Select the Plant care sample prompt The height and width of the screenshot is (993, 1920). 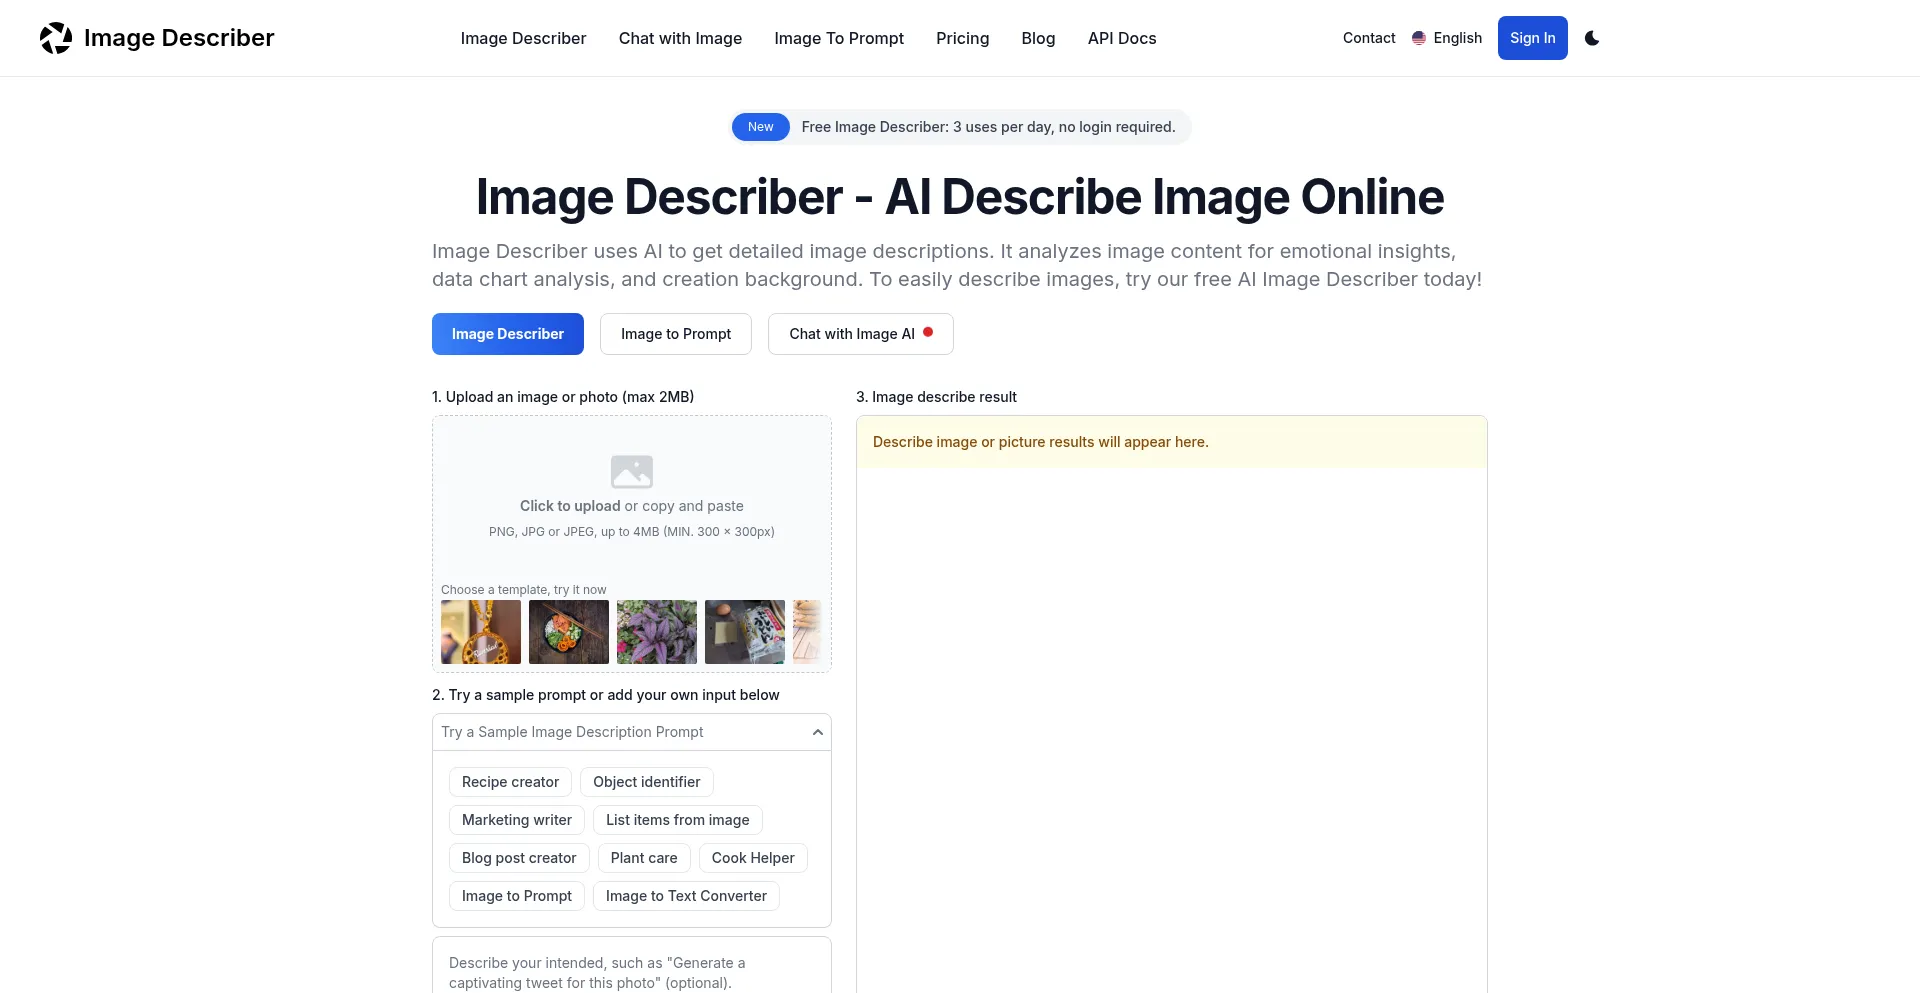[x=644, y=858]
